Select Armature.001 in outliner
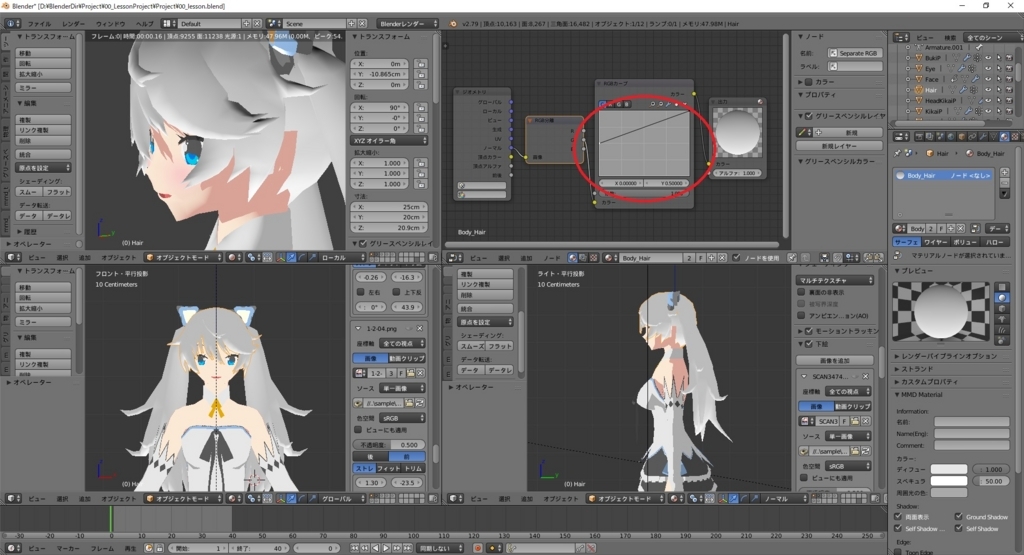Screen dimensions: 1024x555 coord(943,48)
